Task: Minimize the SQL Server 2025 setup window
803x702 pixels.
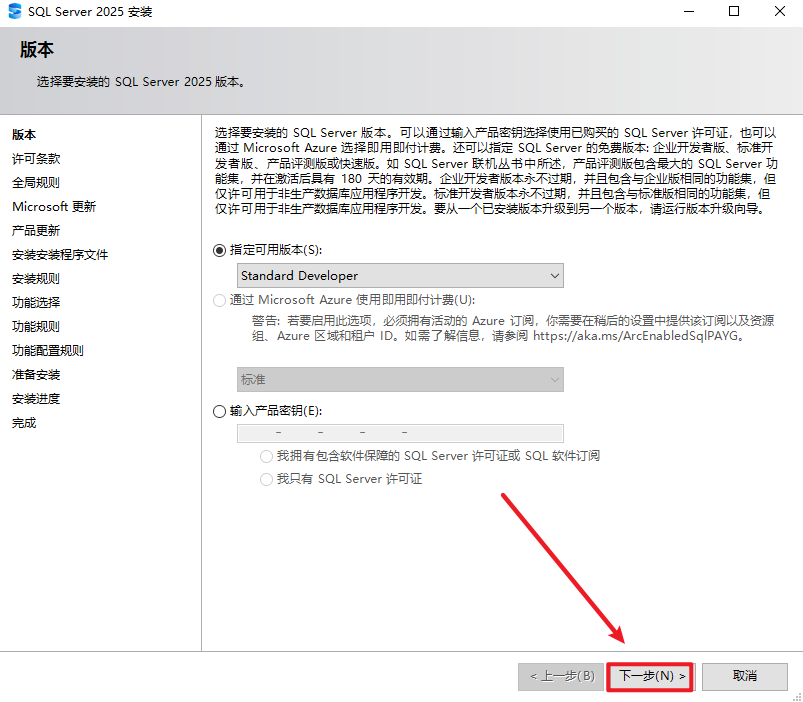Action: click(689, 12)
